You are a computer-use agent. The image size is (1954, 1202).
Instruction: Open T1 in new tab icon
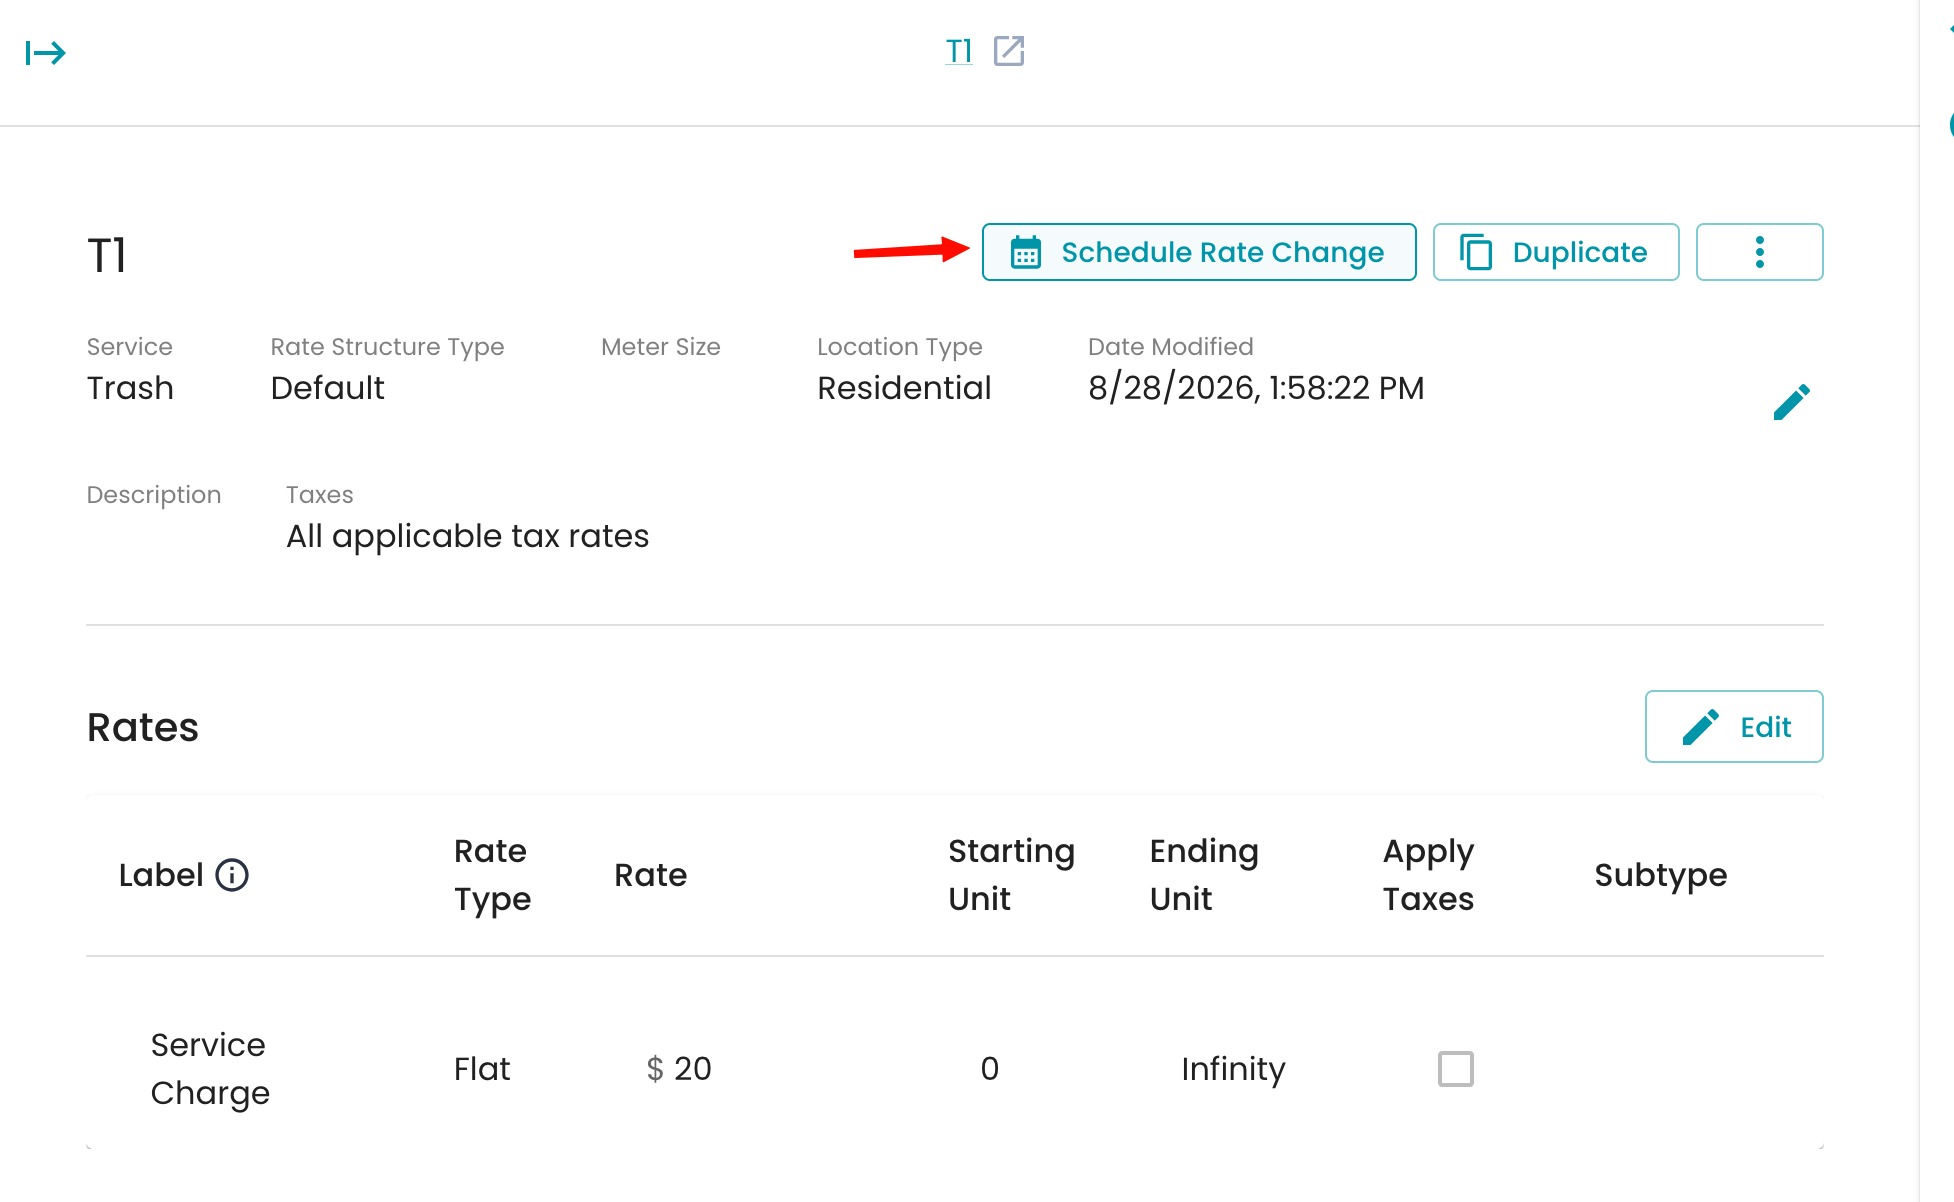(x=1009, y=51)
